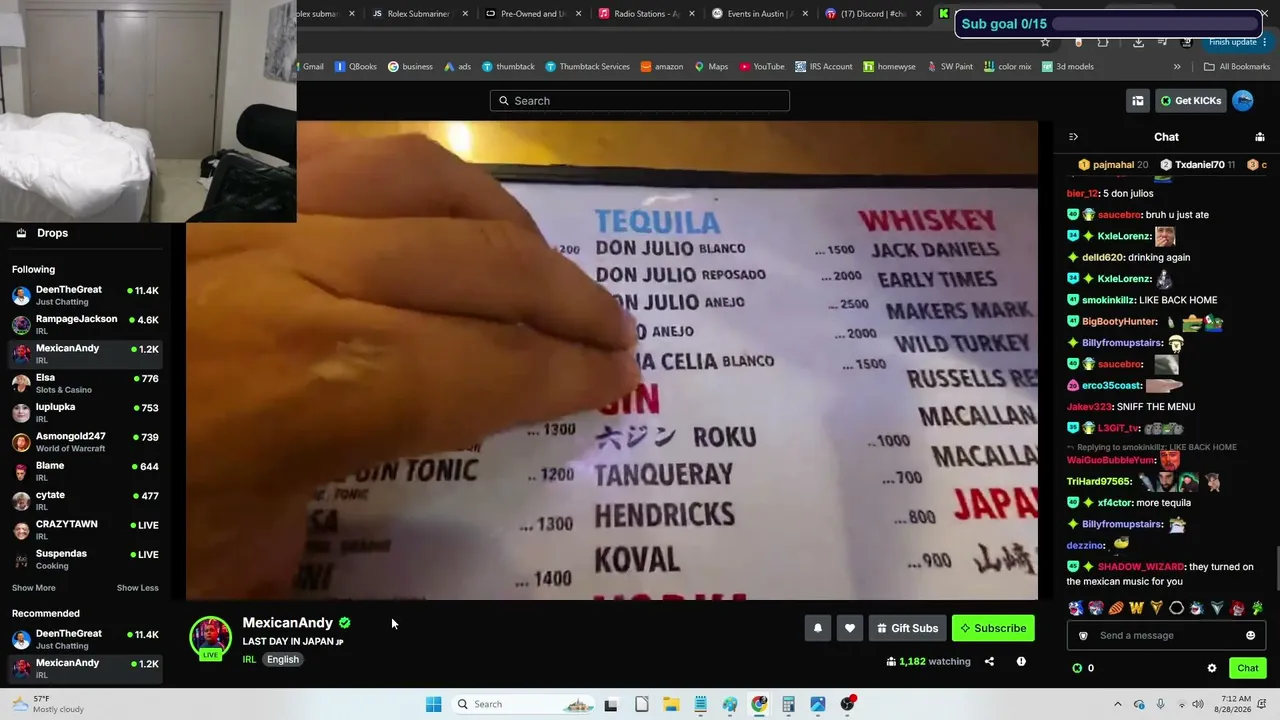Show more bookmarks with the double chevron
The image size is (1280, 720).
pos(1177,67)
